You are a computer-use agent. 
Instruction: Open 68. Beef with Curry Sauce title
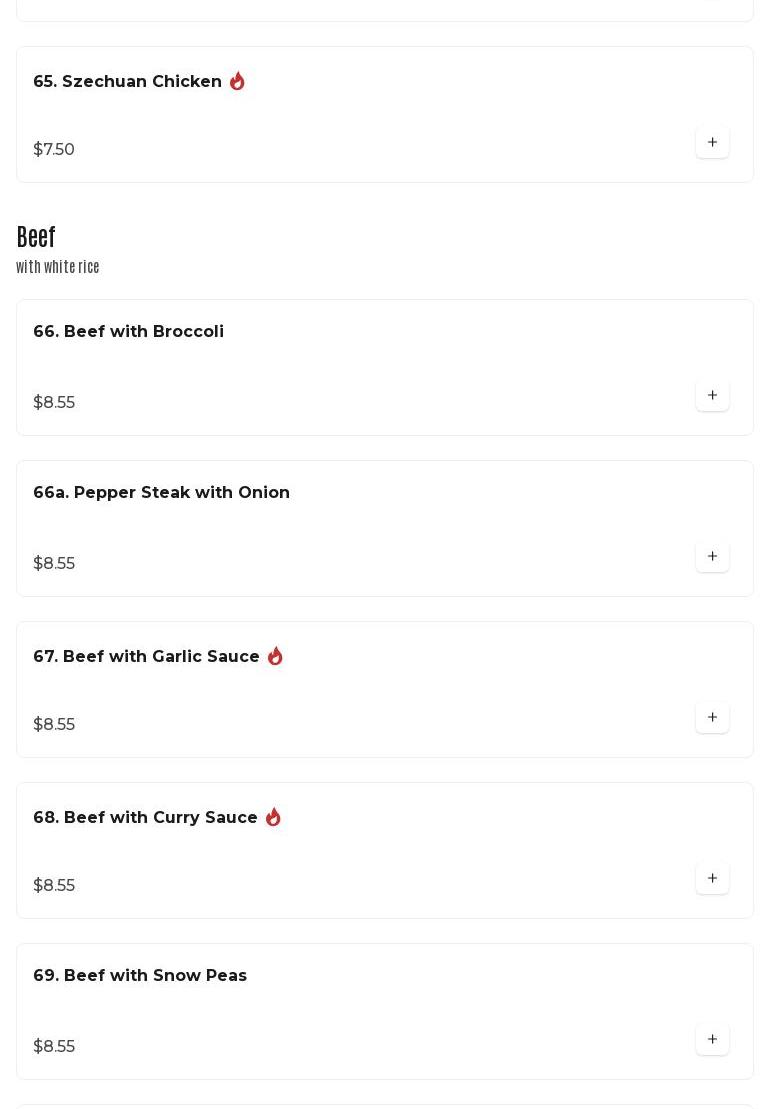point(145,817)
